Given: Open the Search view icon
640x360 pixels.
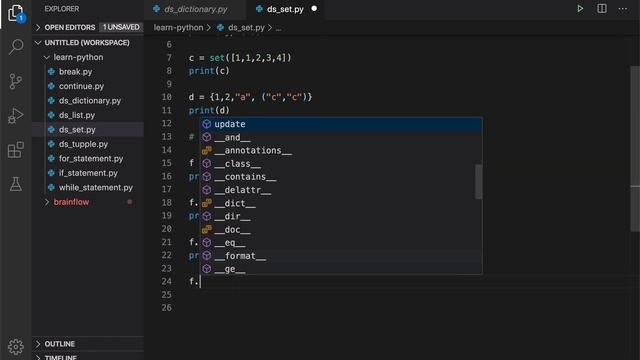Looking at the screenshot, I should click(x=16, y=47).
